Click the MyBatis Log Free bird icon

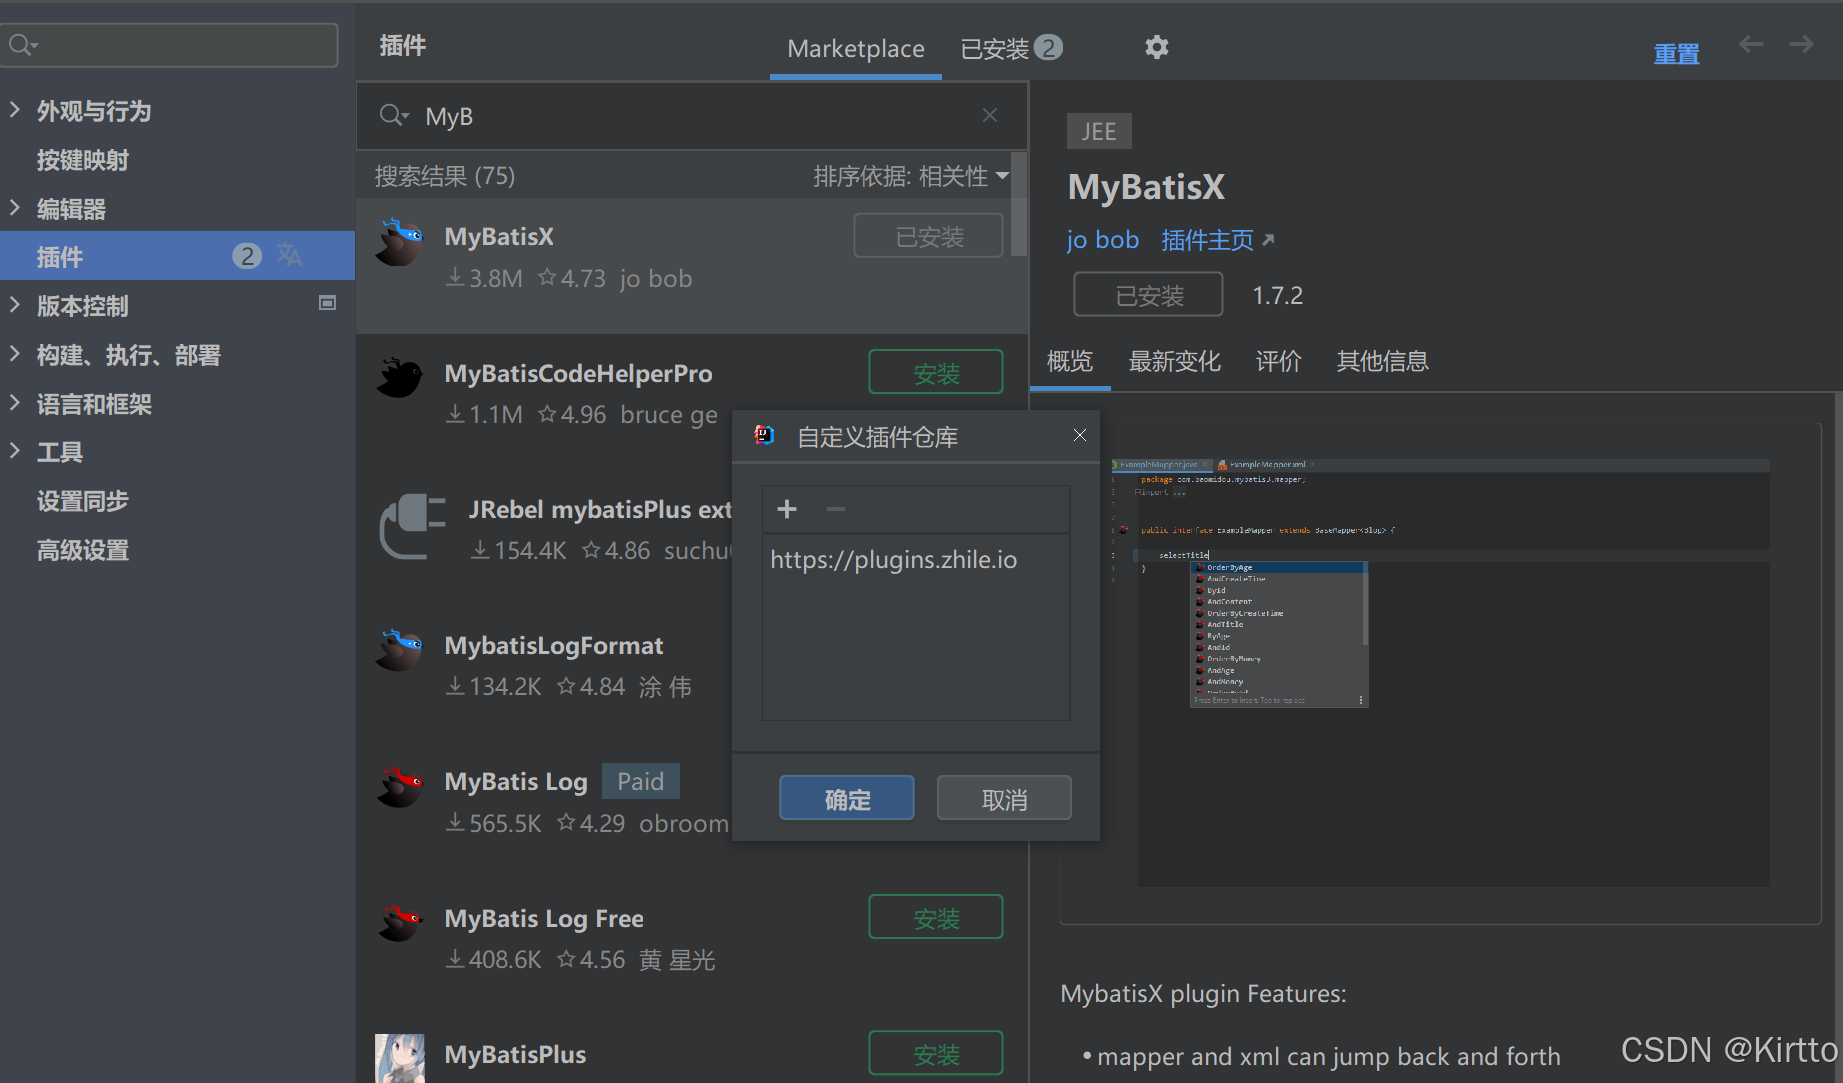[x=400, y=922]
